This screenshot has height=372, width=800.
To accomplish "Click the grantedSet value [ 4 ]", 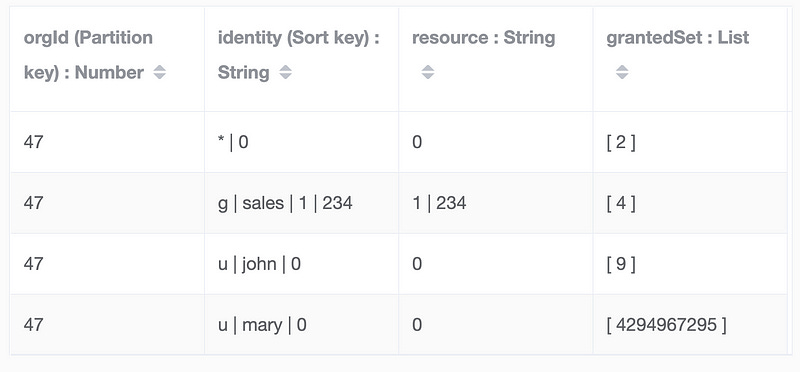I will 621,203.
